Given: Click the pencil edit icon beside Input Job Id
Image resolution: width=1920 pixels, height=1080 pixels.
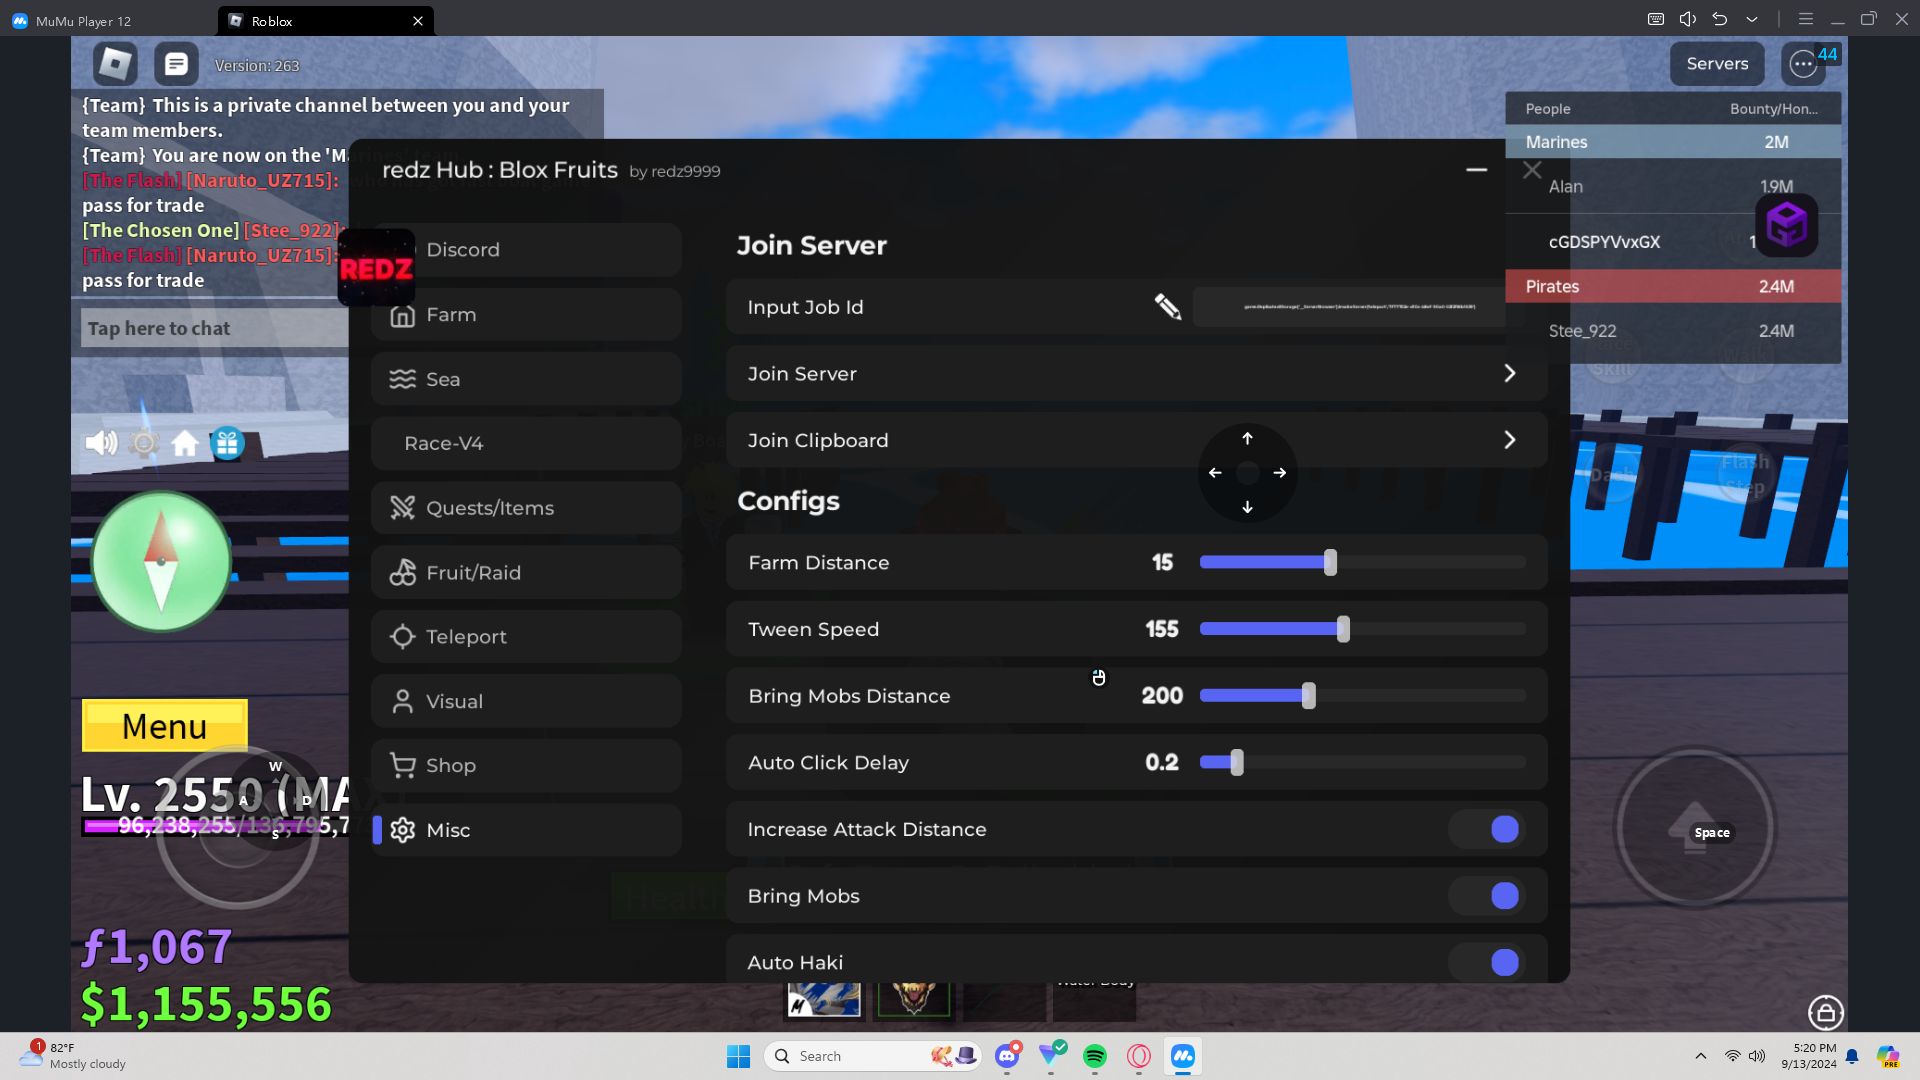Looking at the screenshot, I should 1167,307.
